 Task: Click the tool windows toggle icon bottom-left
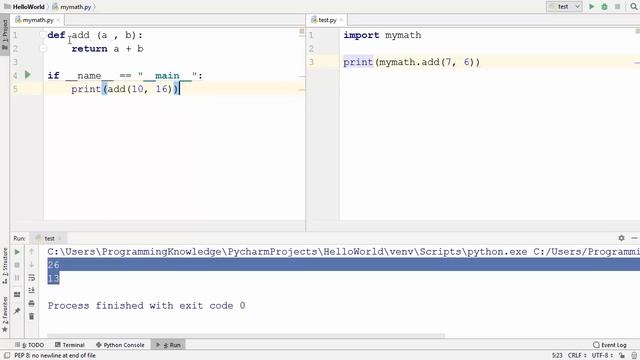point(7,356)
